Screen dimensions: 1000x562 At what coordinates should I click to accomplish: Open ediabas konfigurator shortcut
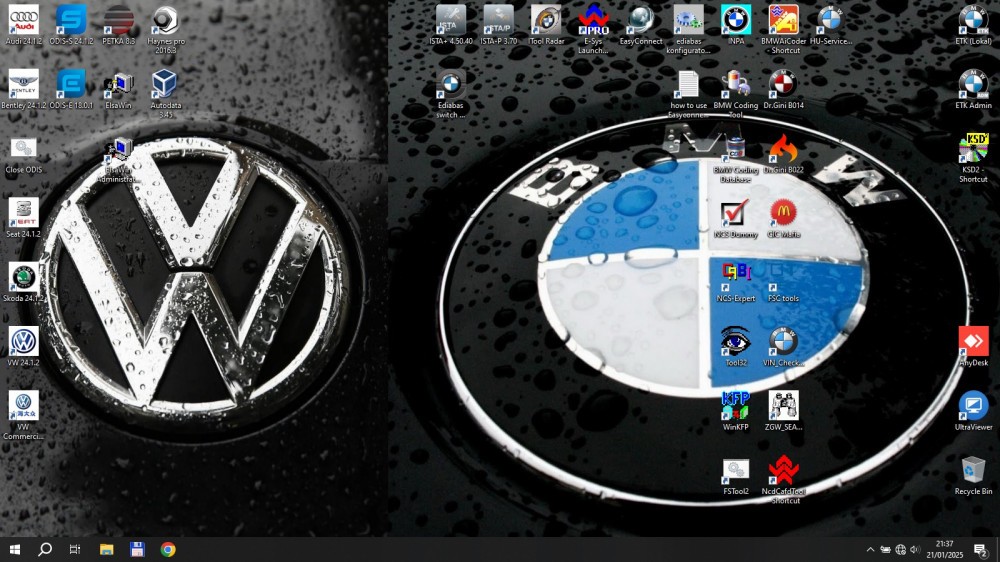688,29
